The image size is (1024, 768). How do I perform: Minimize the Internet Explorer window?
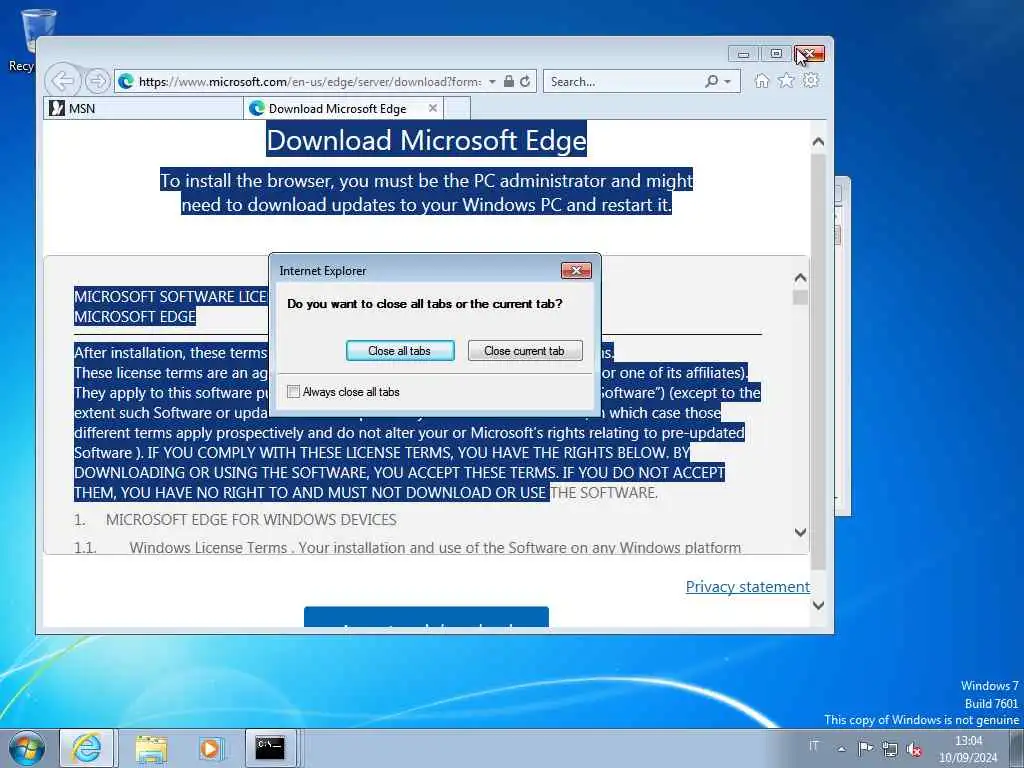coord(743,54)
